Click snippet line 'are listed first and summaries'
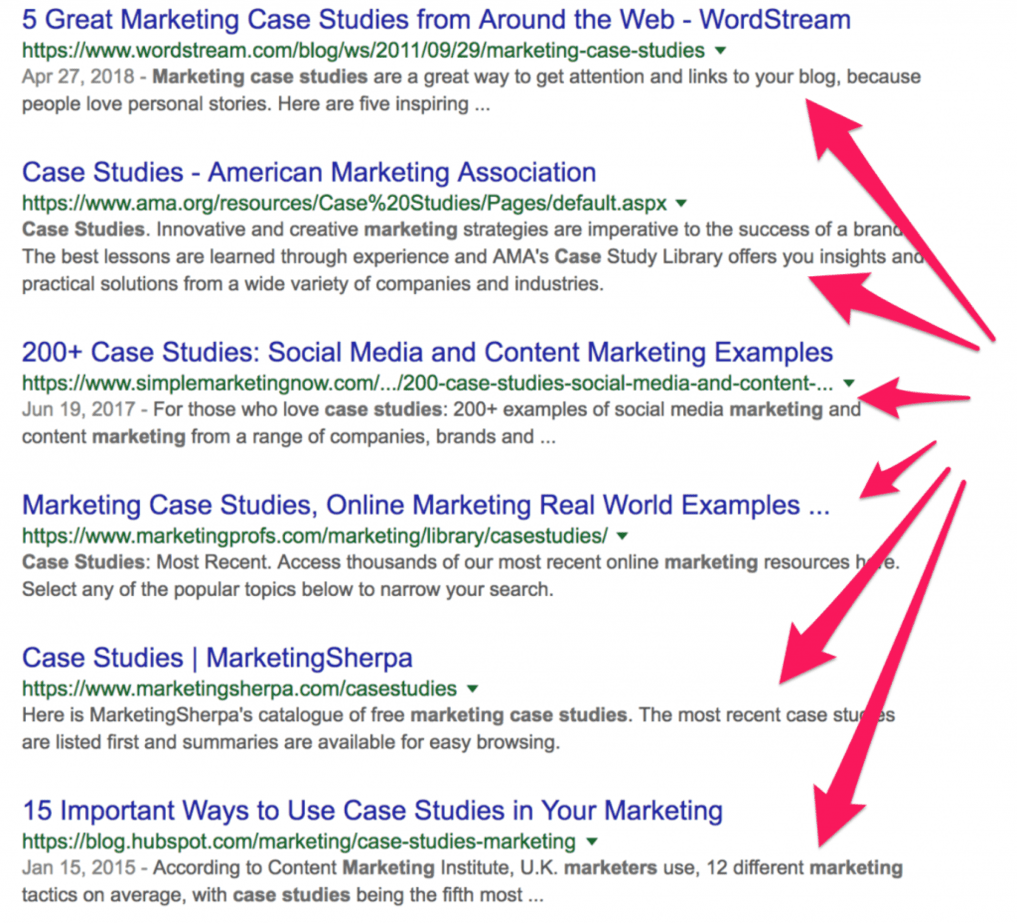The width and height of the screenshot is (1017, 924). [x=291, y=742]
